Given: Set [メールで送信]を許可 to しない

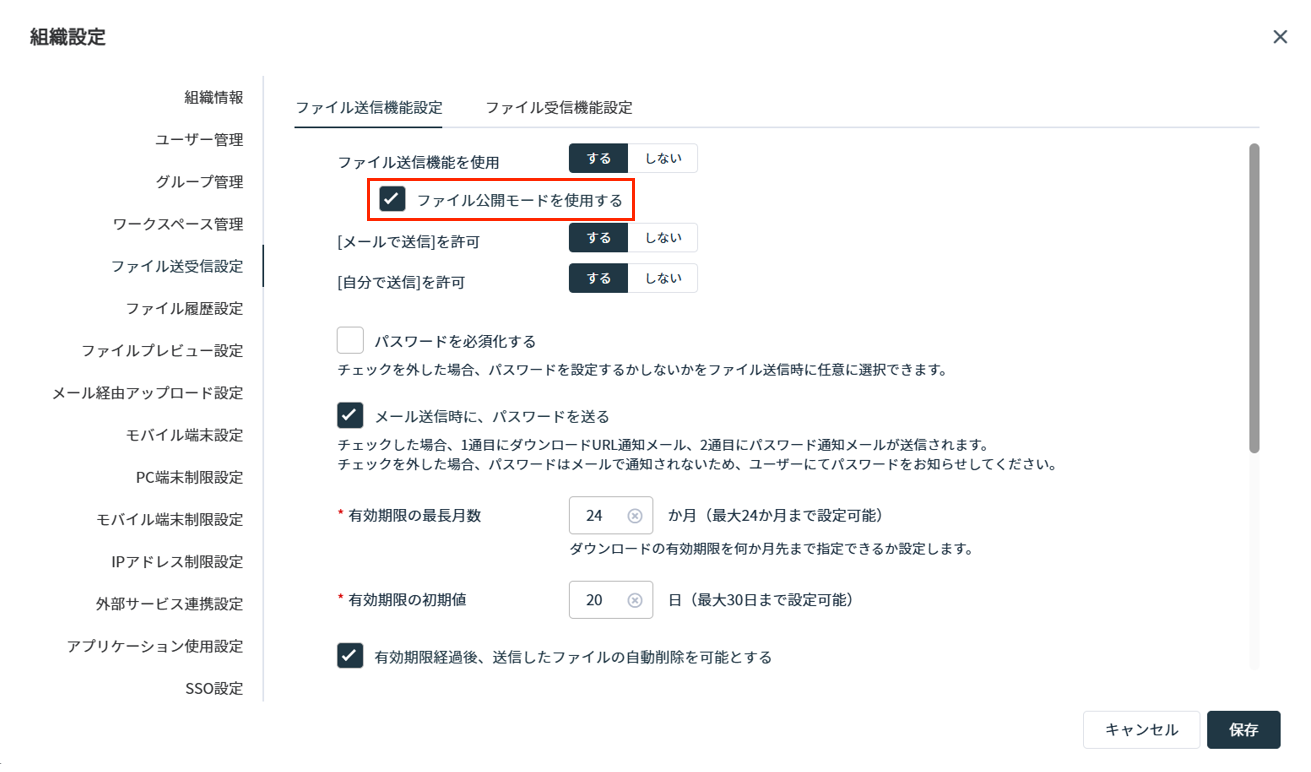Looking at the screenshot, I should [662, 238].
